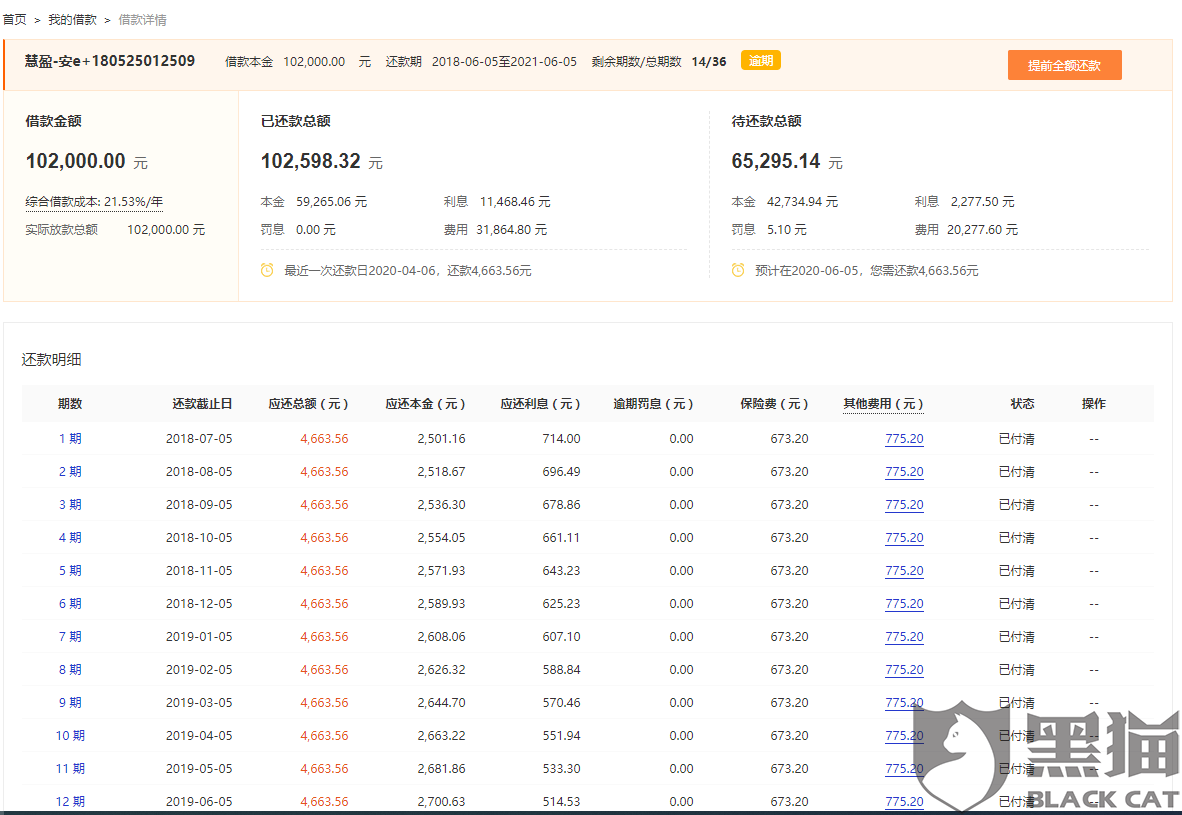Open the 1 期 installment link
This screenshot has height=815, width=1182.
pyautogui.click(x=70, y=439)
